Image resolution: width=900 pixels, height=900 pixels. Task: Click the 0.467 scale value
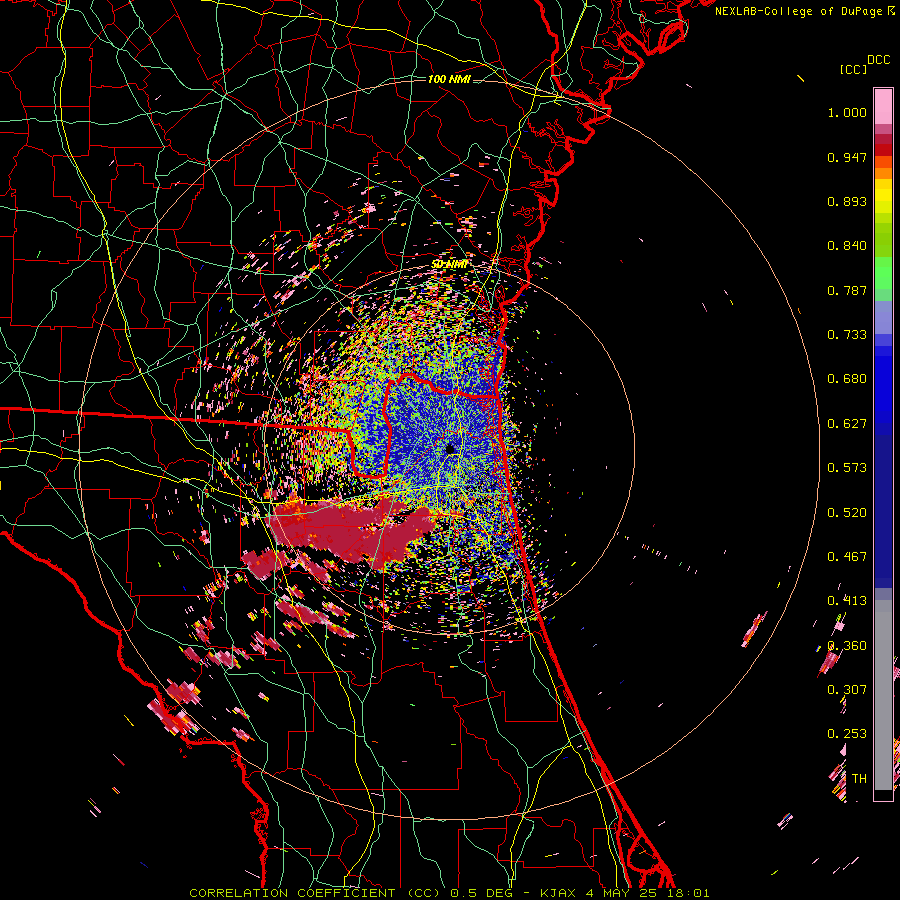coord(847,557)
